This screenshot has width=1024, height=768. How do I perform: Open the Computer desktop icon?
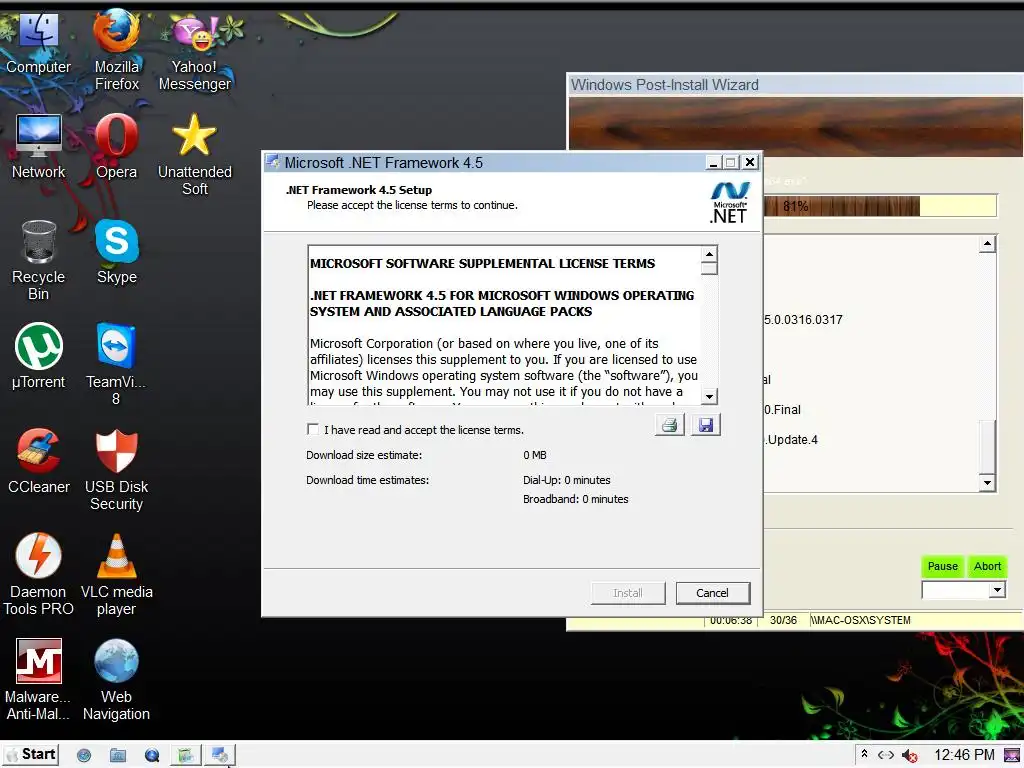point(38,44)
